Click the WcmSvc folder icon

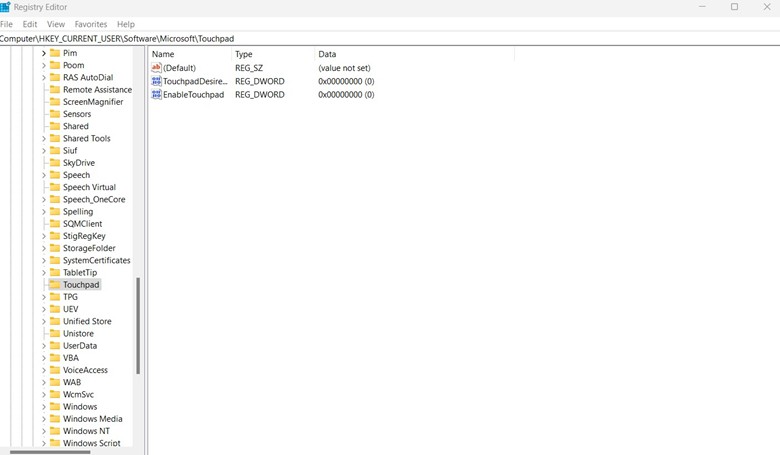[x=55, y=394]
